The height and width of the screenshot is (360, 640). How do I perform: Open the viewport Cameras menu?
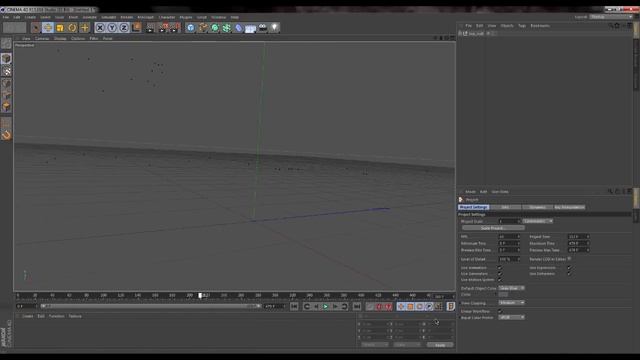point(42,38)
